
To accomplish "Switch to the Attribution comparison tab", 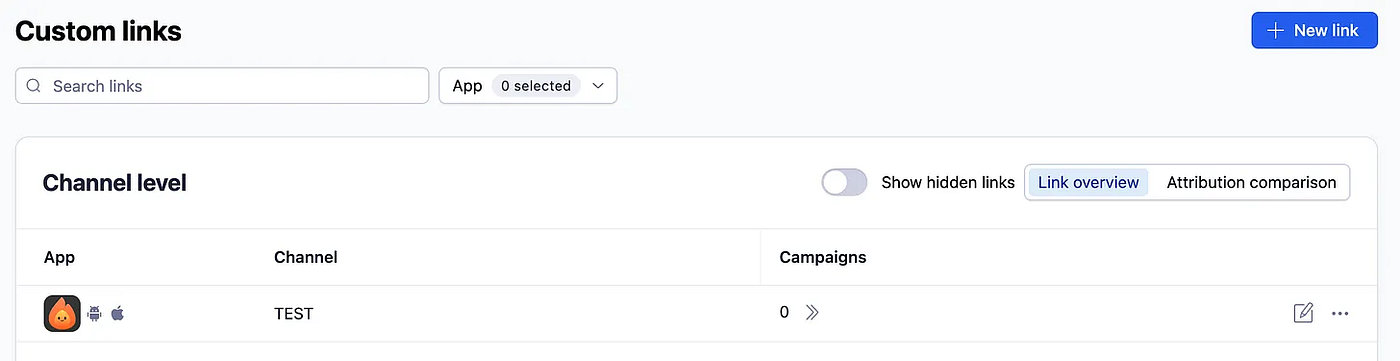I will [1251, 182].
